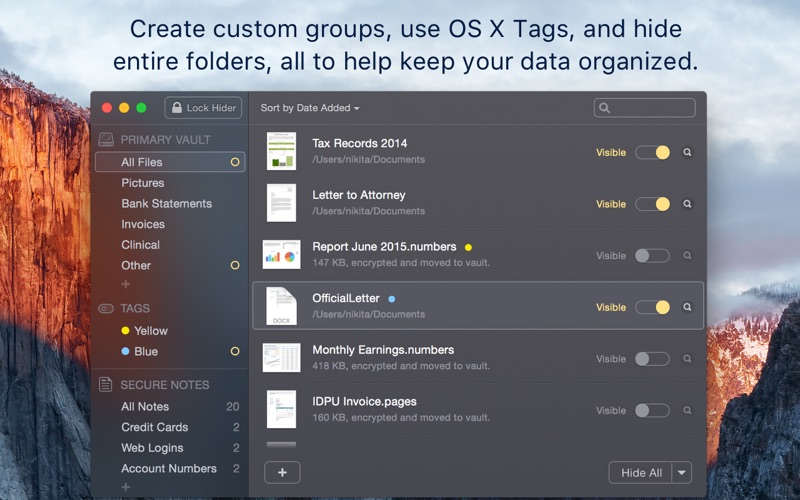
Task: Click the plus icon below the Other group
Action: point(126,284)
